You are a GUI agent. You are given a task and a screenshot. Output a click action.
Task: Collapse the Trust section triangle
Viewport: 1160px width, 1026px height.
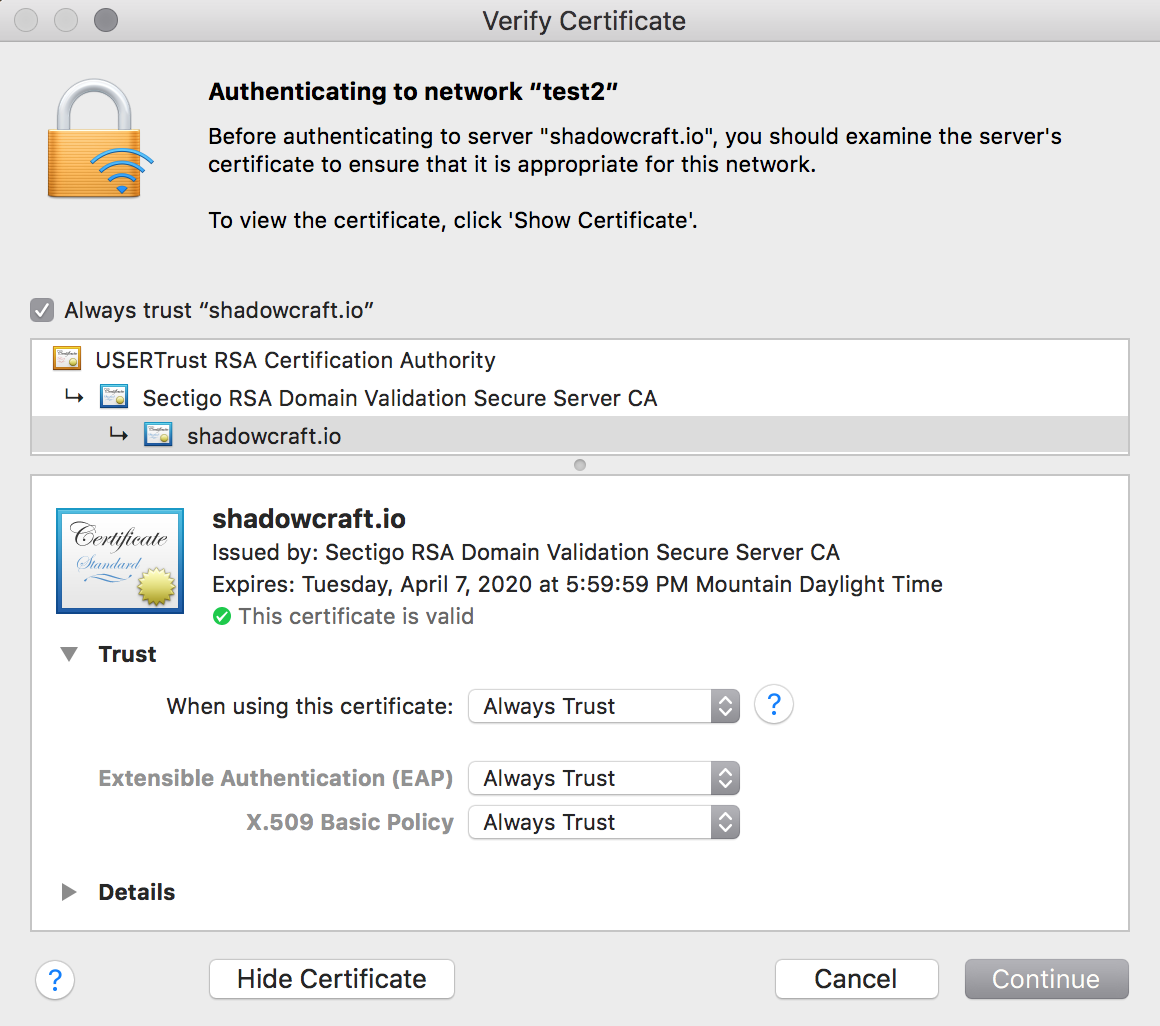click(70, 654)
